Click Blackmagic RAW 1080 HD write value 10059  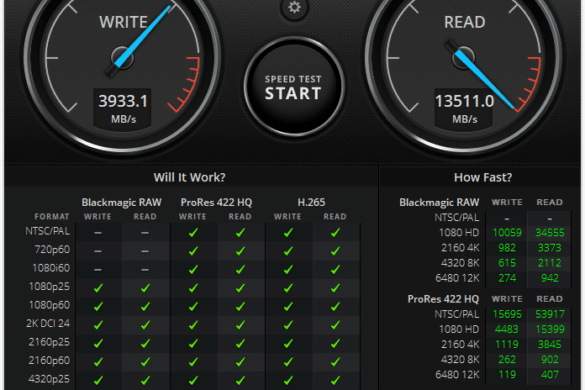pos(507,233)
